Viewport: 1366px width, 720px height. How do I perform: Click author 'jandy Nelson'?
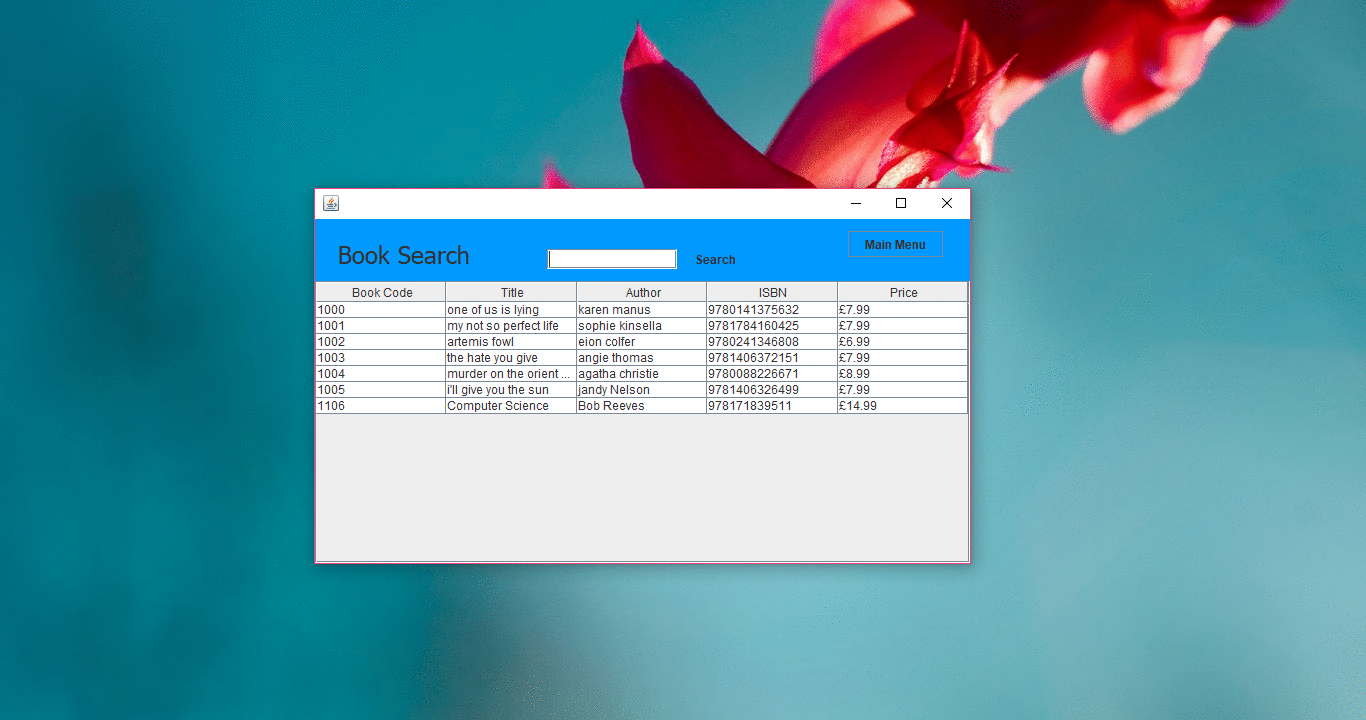(642, 390)
